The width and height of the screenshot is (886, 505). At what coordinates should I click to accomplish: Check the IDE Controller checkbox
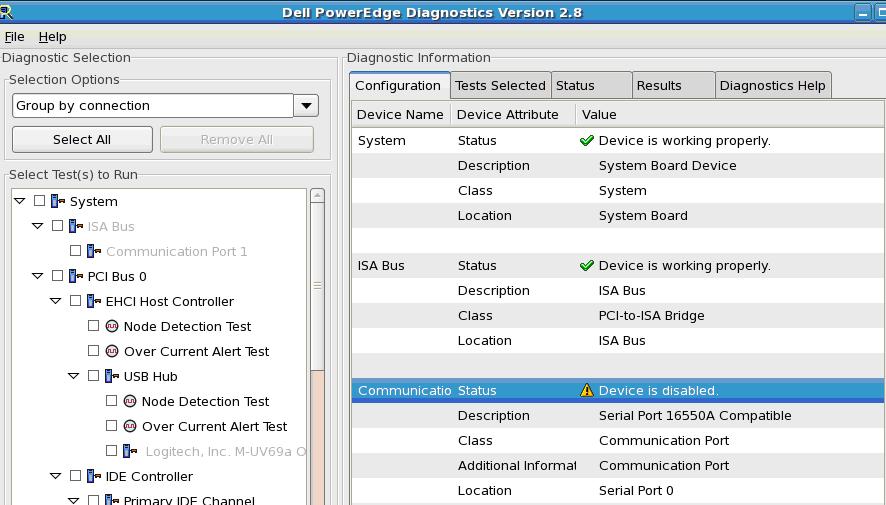(75, 475)
